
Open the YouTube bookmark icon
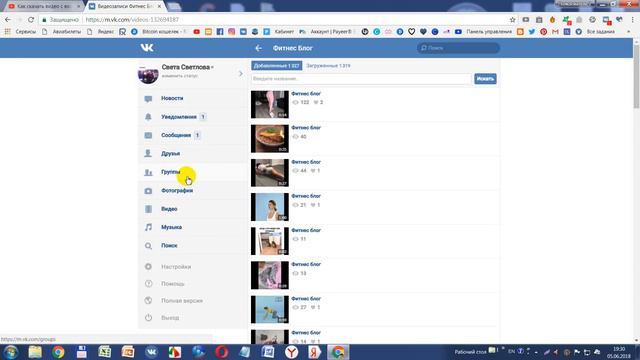click(196, 31)
